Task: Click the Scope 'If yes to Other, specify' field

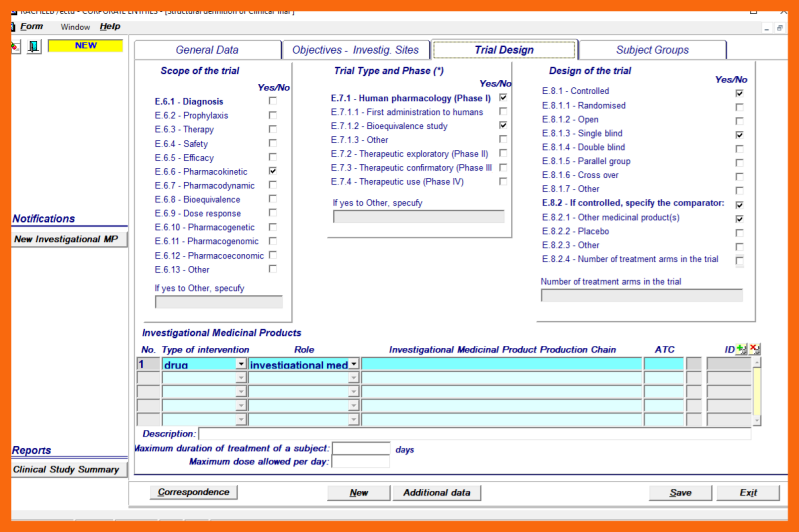Action: 219,302
